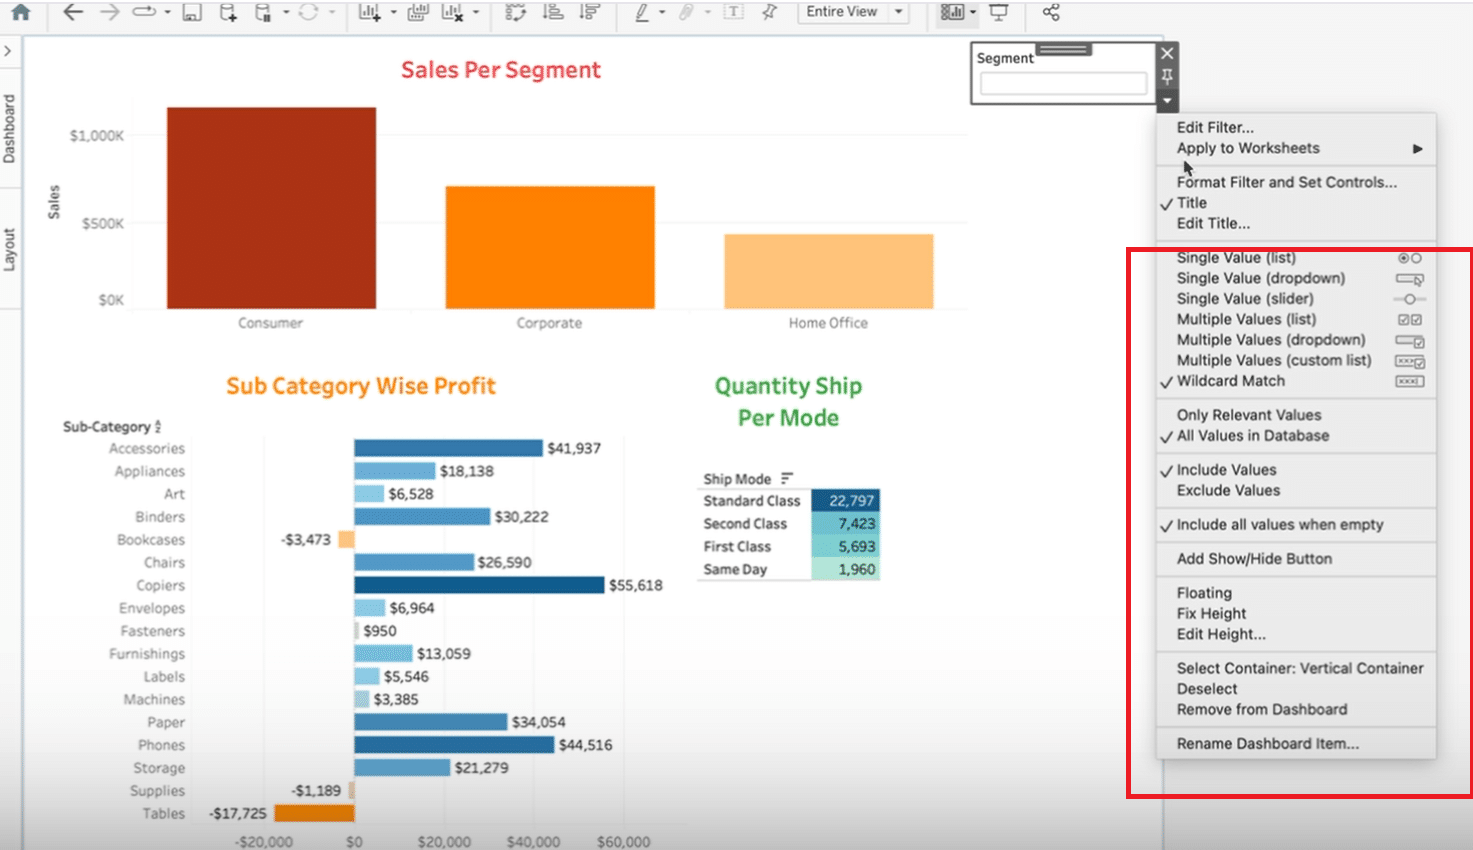Click the Segment filter text input
The height and width of the screenshot is (850, 1473).
click(1063, 84)
